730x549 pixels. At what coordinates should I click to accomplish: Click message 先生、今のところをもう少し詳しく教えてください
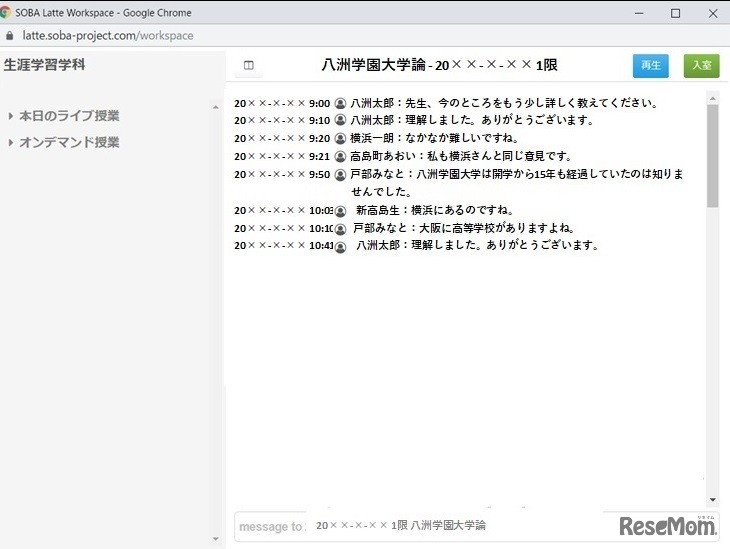(531, 103)
